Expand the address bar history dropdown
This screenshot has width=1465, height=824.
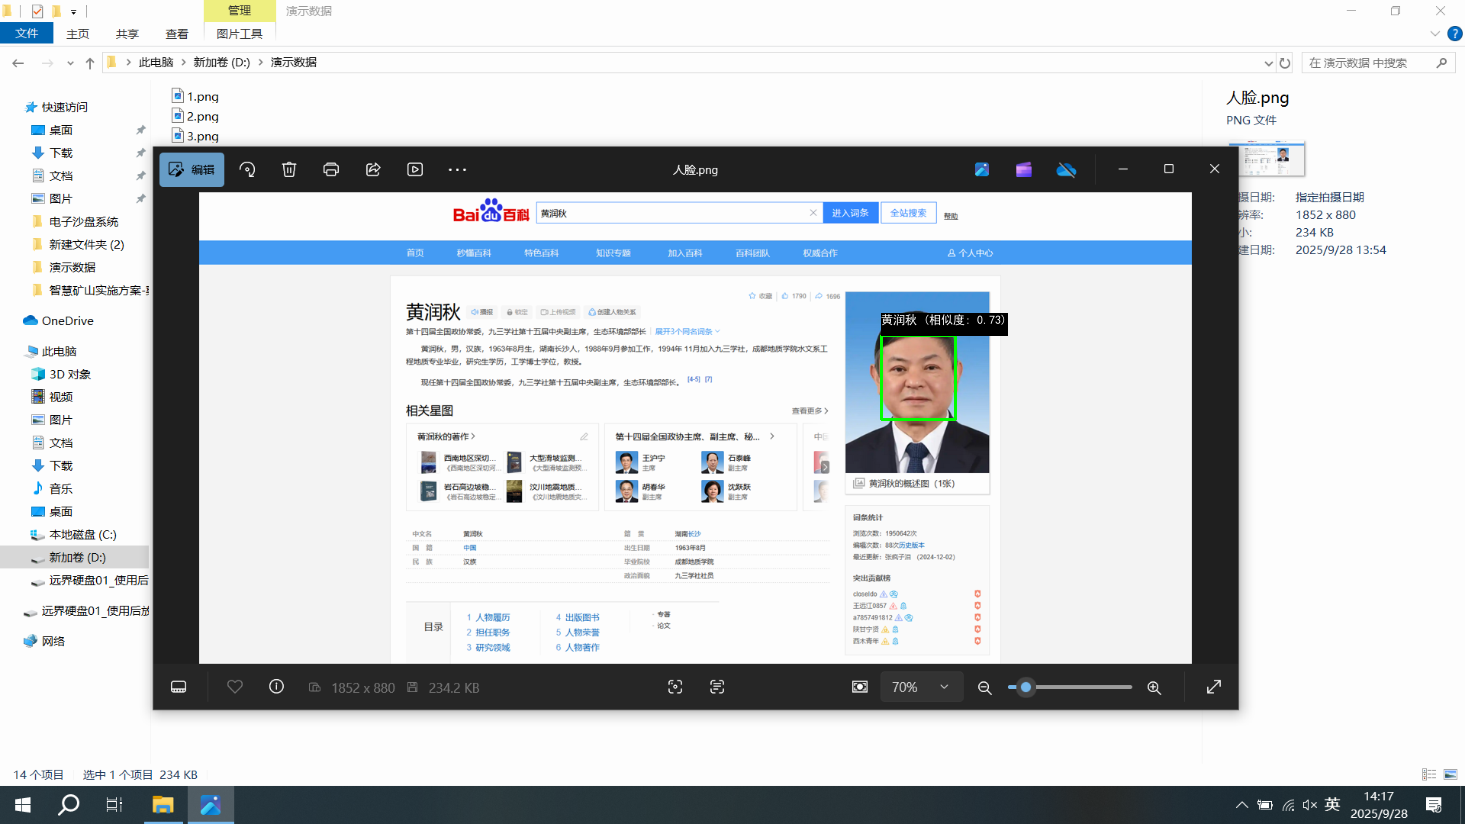[x=1268, y=63]
